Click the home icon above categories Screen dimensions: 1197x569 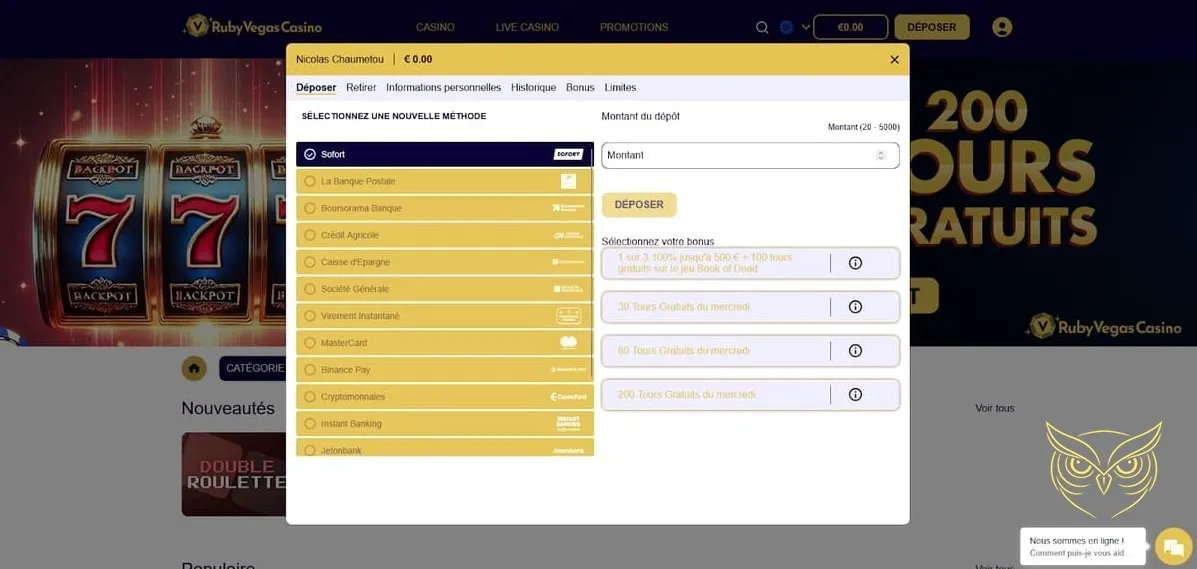pyautogui.click(x=194, y=368)
